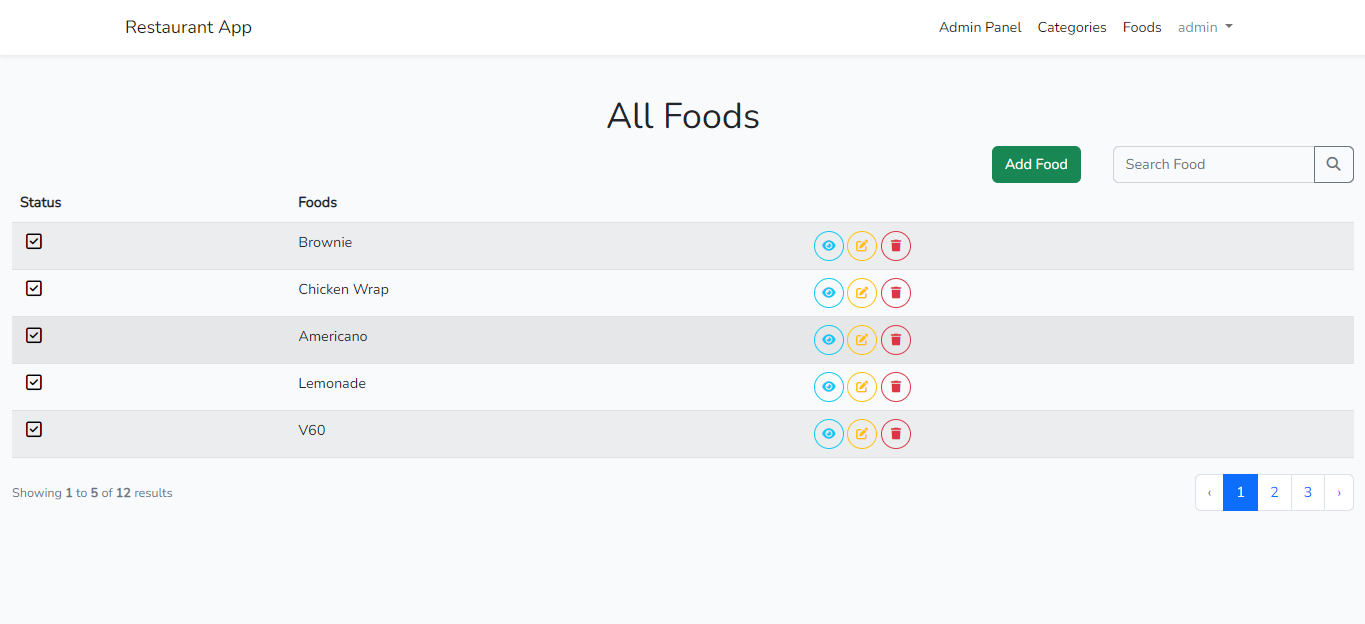1365x624 pixels.
Task: Click the edit icon for V60
Action: [x=862, y=433]
